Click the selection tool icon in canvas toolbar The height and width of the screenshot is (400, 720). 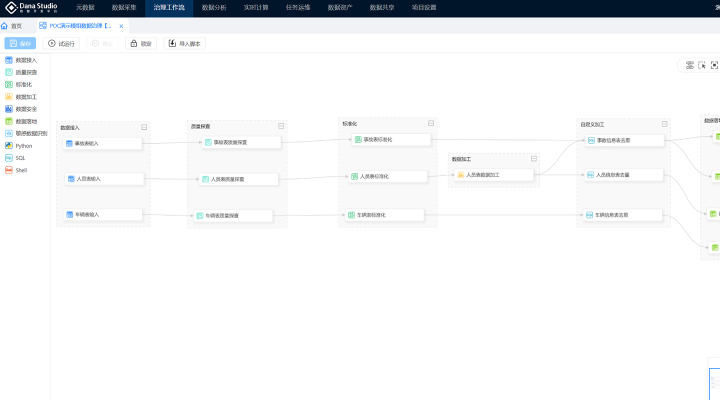tap(702, 65)
